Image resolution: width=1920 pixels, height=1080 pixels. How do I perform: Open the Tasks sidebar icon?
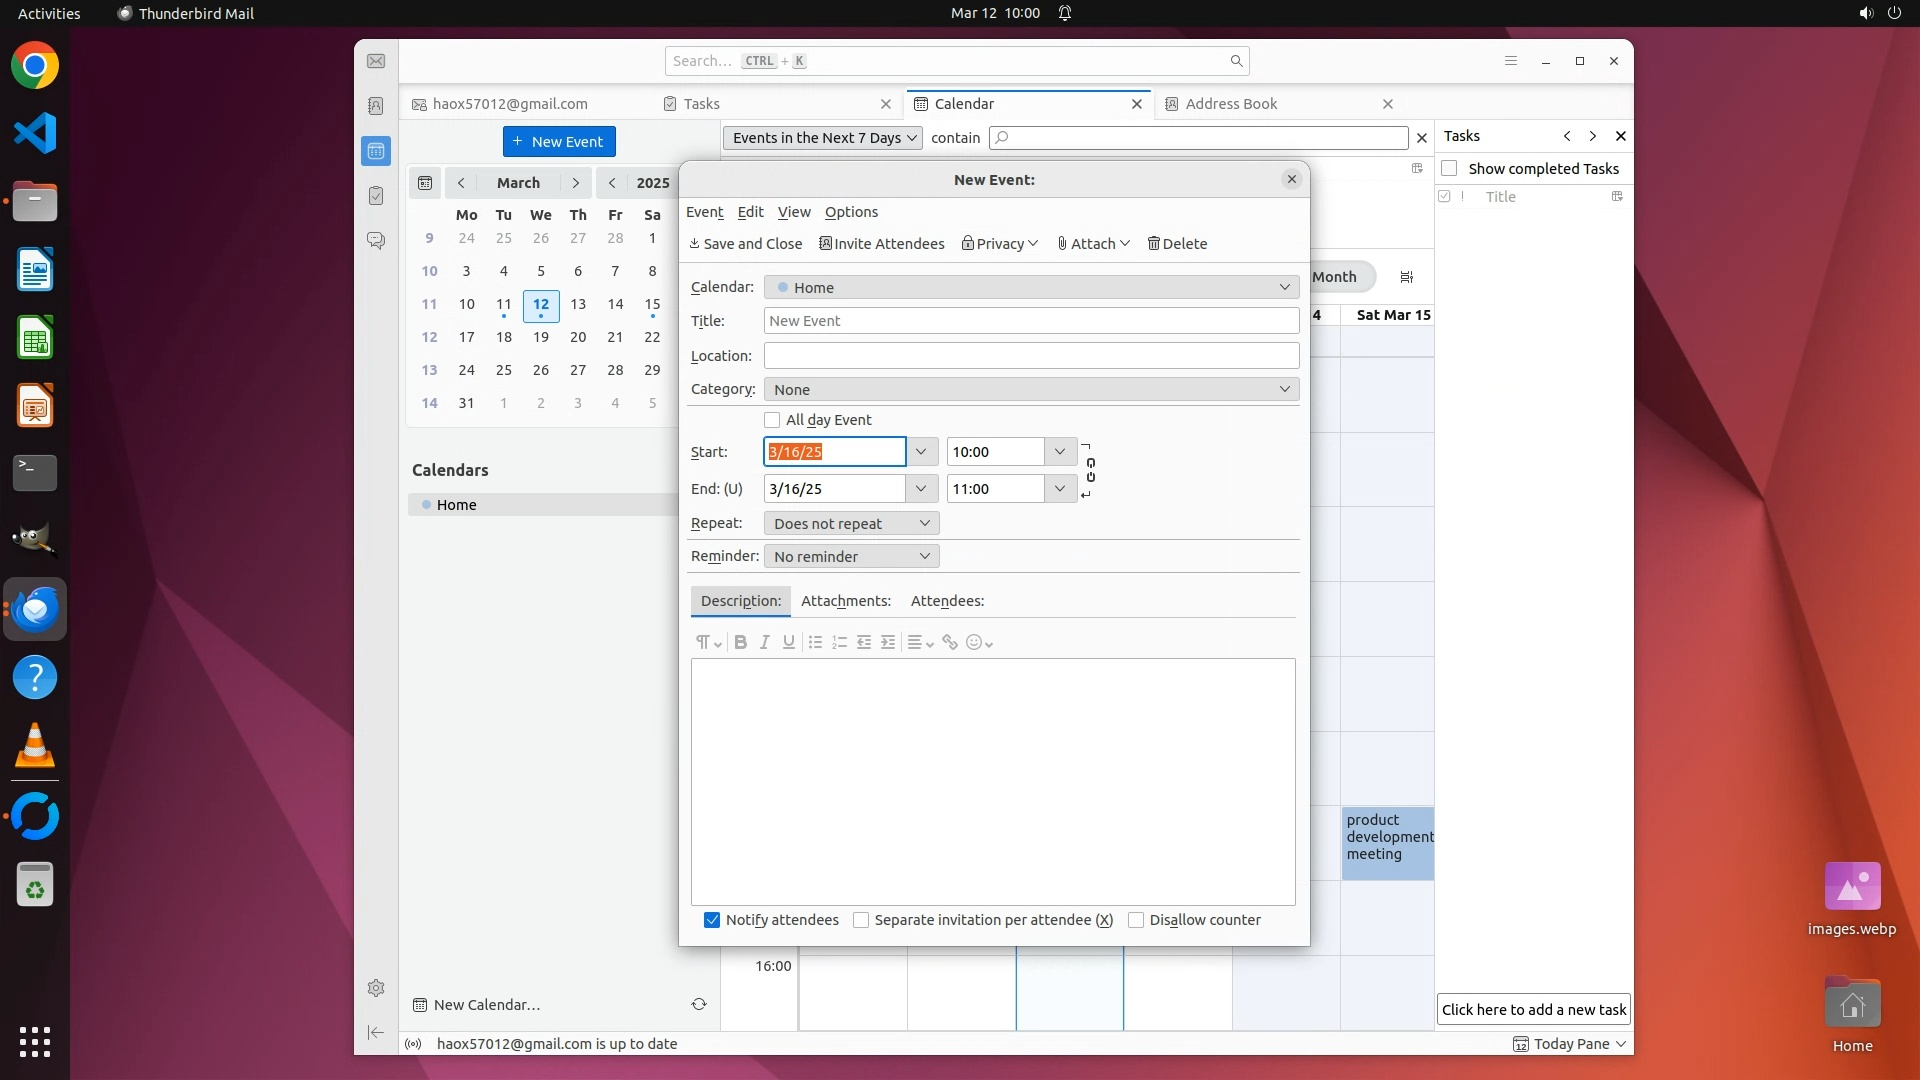(376, 196)
